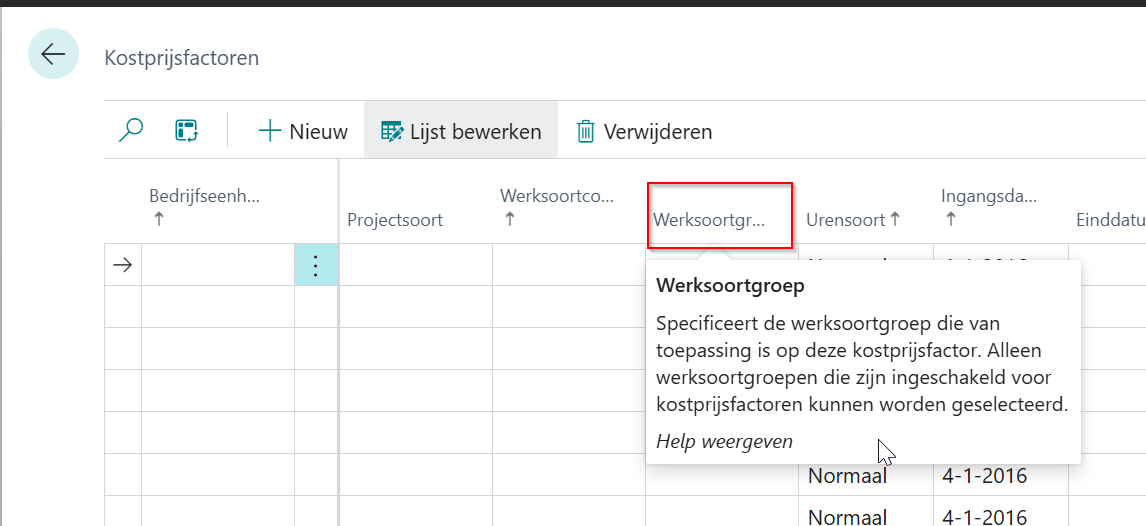Open the search magnifier icon
The height and width of the screenshot is (526, 1146).
[131, 131]
